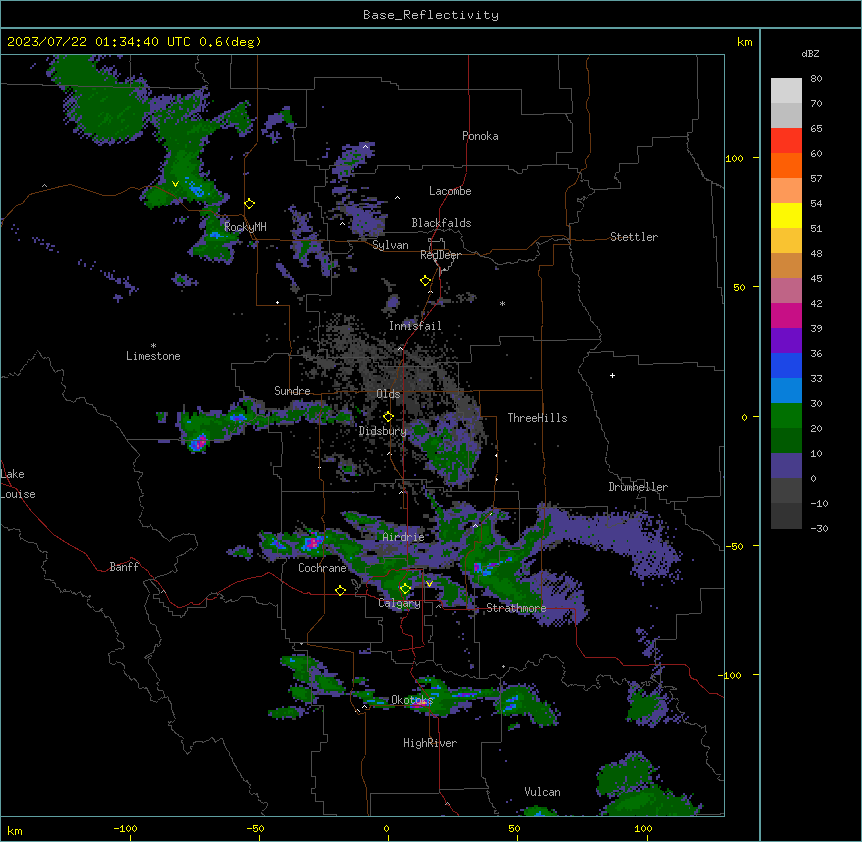Pick the magenta 39-42 dBZ legend band

(786, 315)
